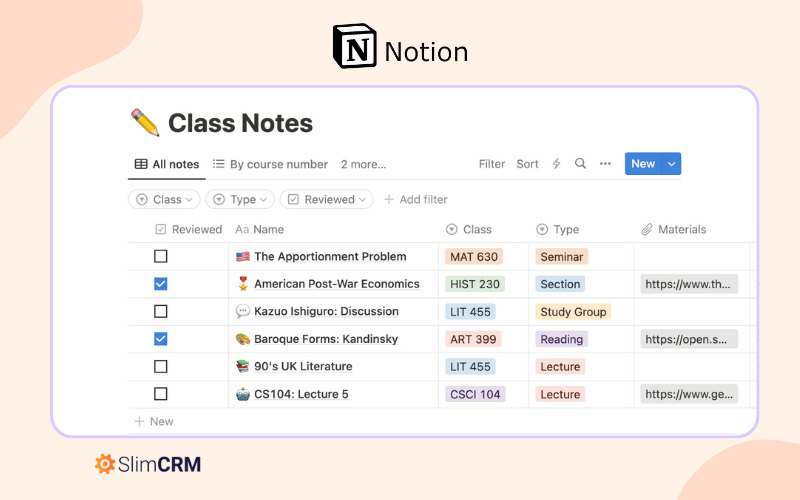Click the purple CSCI 104 class tag

pos(475,394)
